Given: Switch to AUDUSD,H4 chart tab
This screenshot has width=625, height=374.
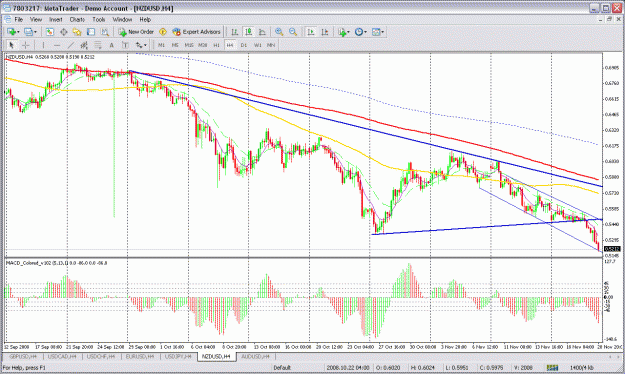Looking at the screenshot, I should [x=256, y=356].
